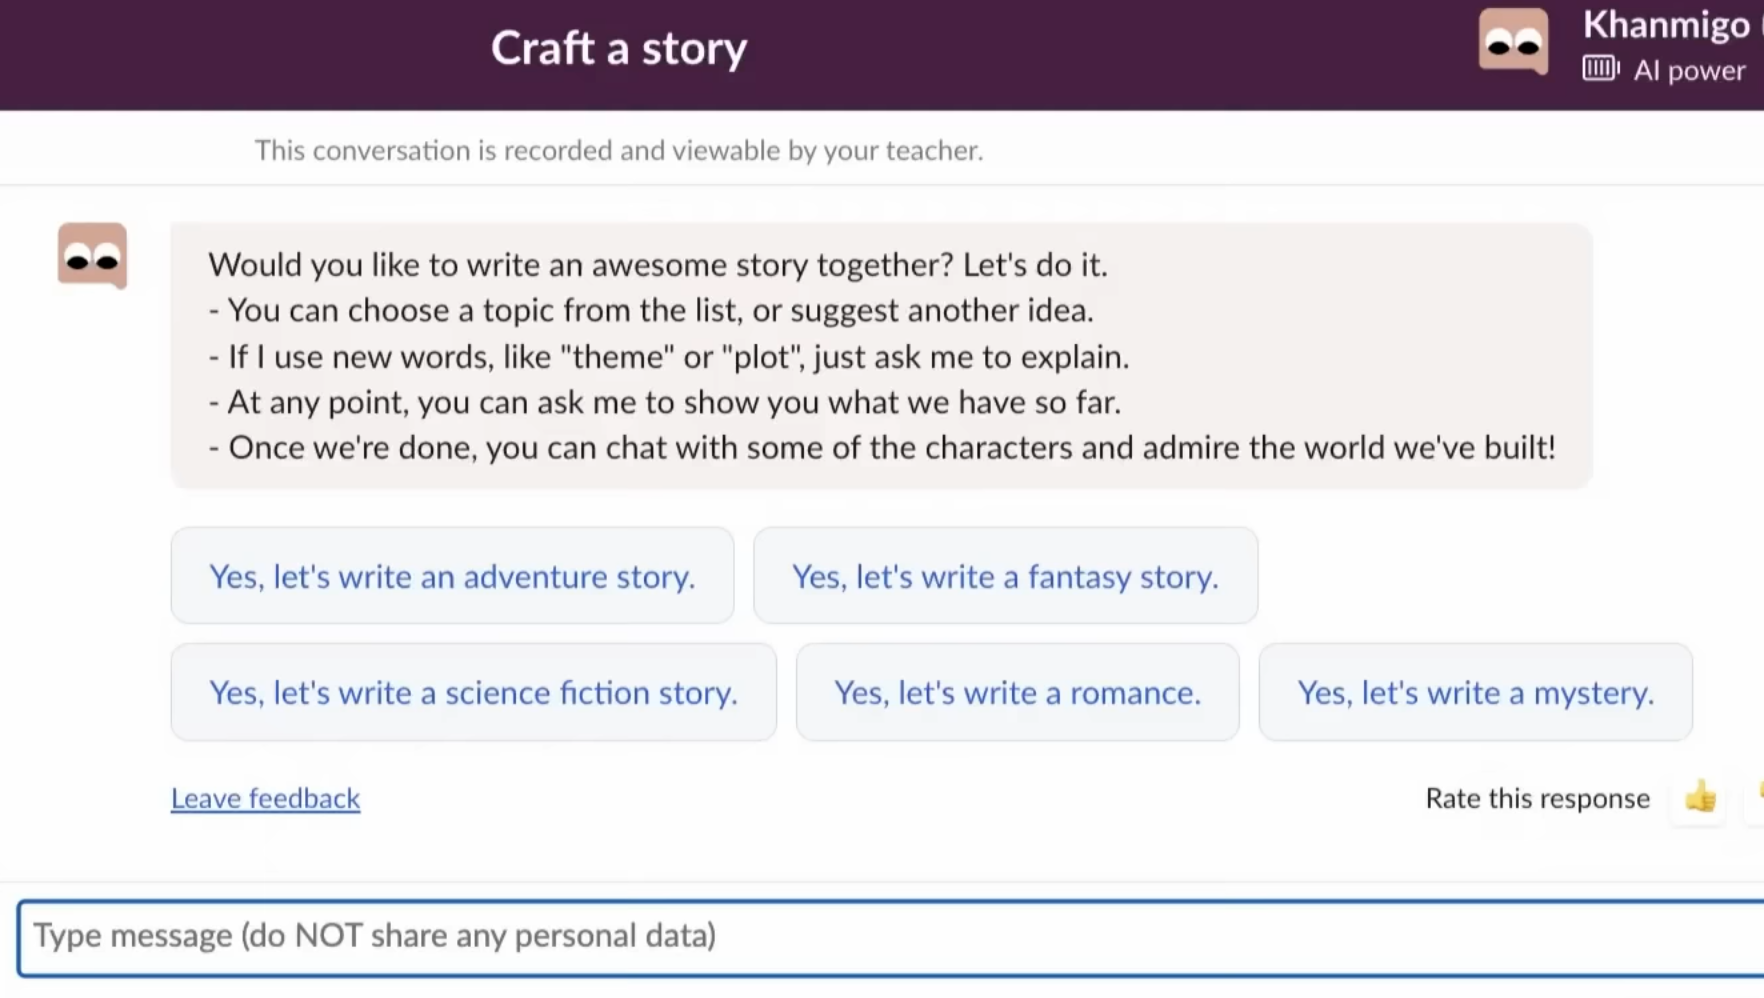Select "Yes, let's write a science fiction story."
Screen dimensions: 1764x998
pyautogui.click(x=473, y=692)
